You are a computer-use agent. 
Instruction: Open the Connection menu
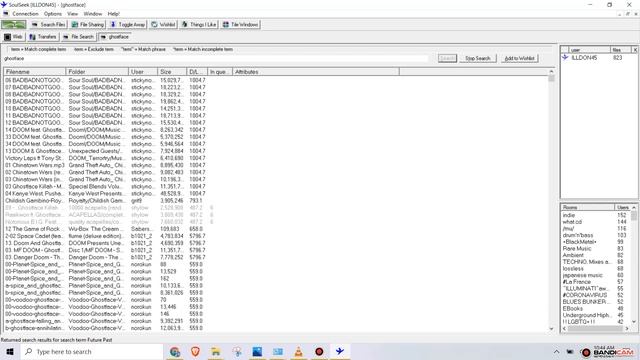point(25,14)
